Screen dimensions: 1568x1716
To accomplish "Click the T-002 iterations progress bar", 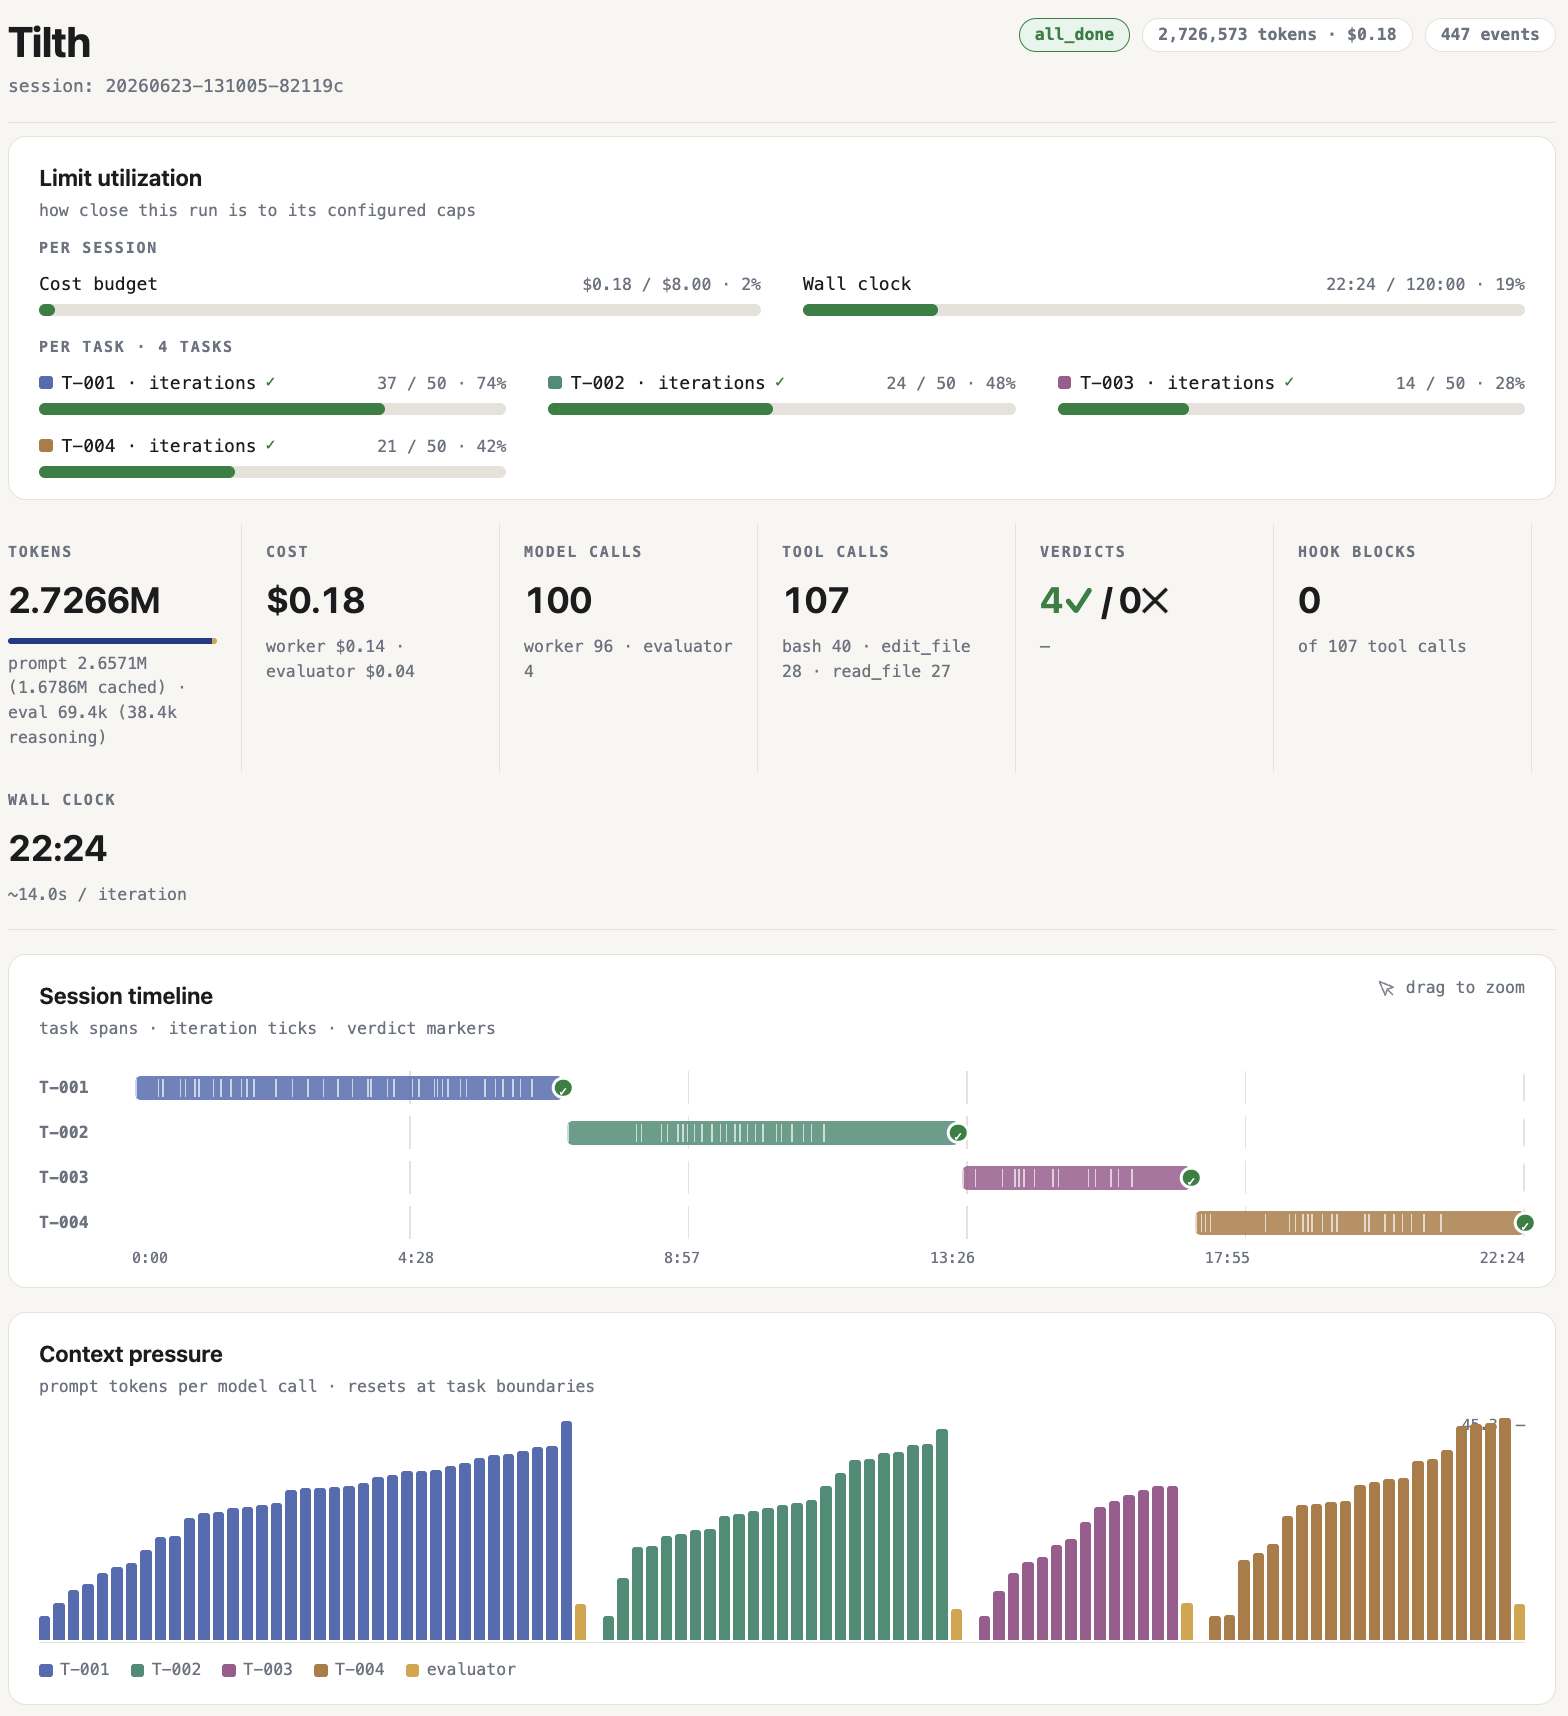I will [782, 409].
